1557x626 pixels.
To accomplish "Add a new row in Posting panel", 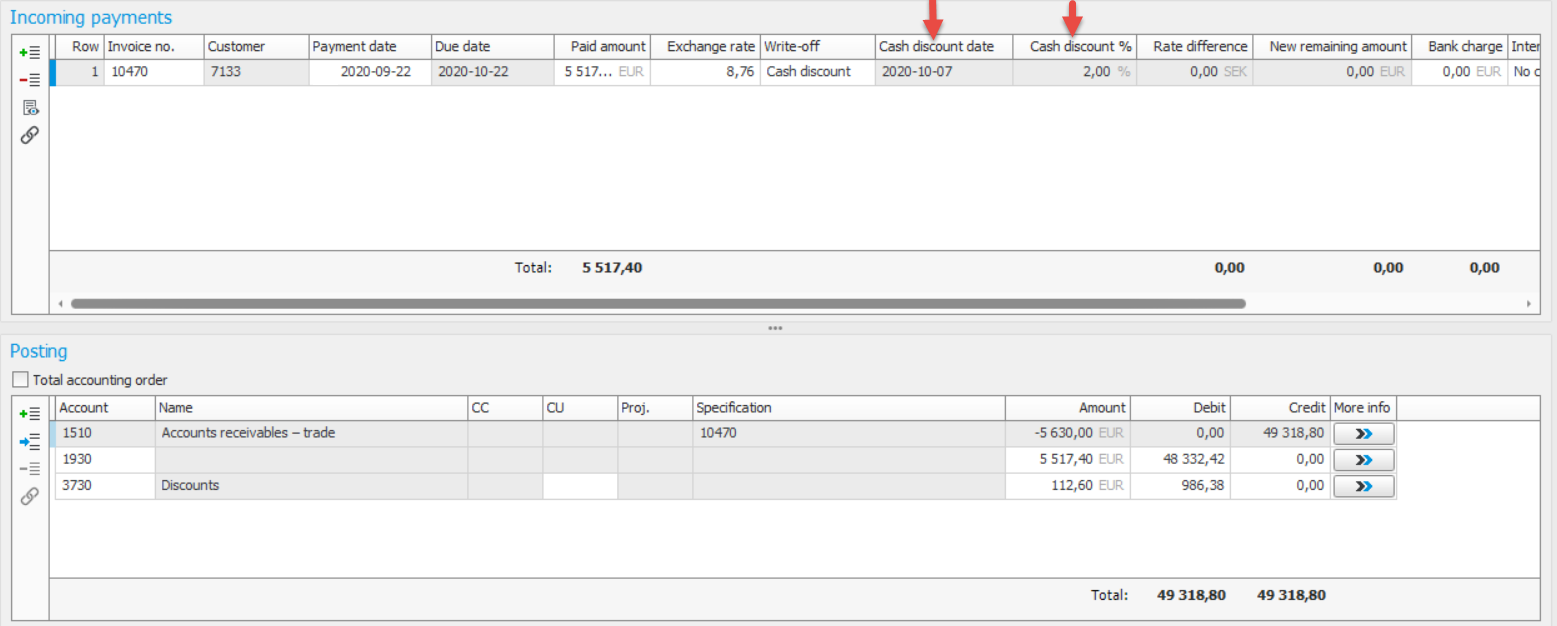I will pos(30,413).
